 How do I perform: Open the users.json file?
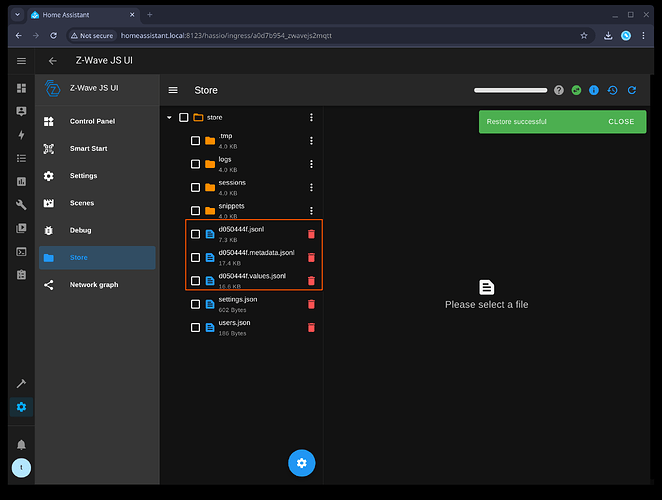pyautogui.click(x=234, y=323)
